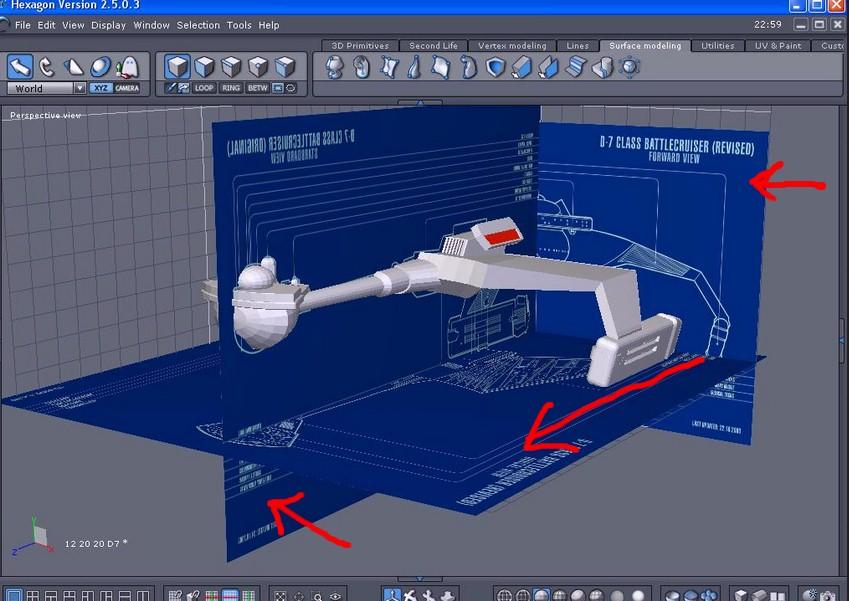Pick the four-cornered Gordon surface icon
This screenshot has height=601, width=849.
(x=388, y=68)
